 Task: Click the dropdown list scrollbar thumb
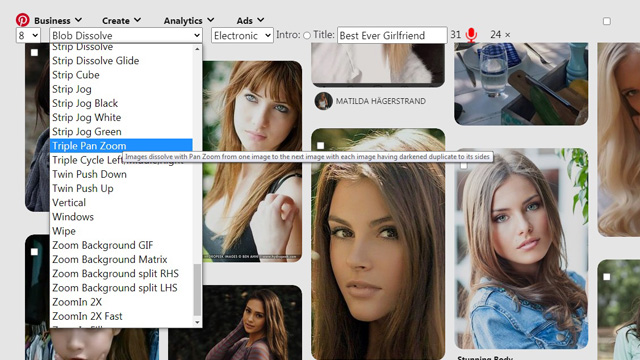(198, 290)
